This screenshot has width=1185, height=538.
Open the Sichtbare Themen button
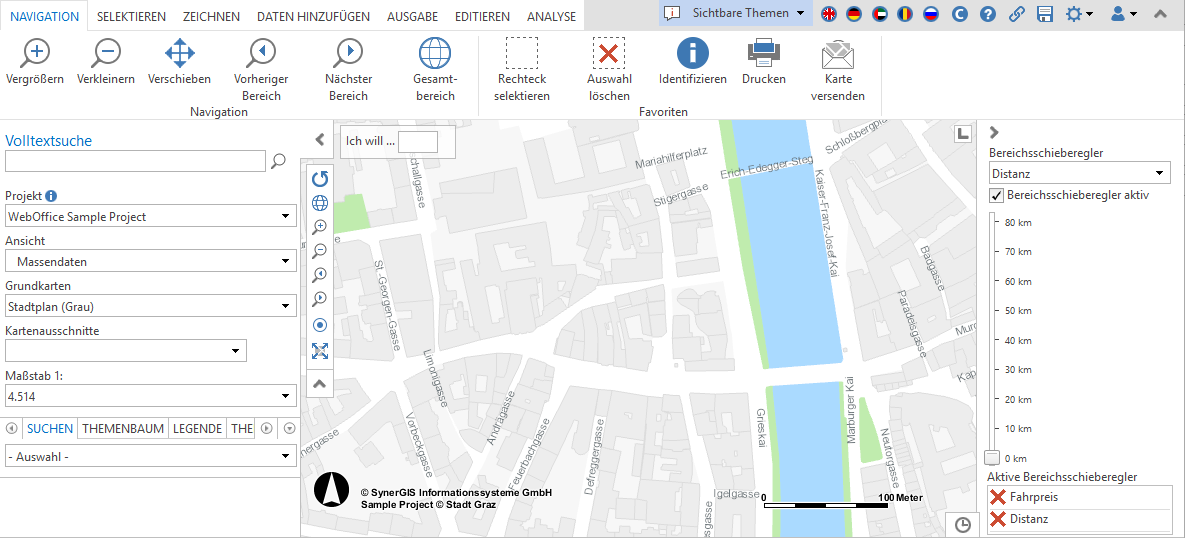point(736,13)
